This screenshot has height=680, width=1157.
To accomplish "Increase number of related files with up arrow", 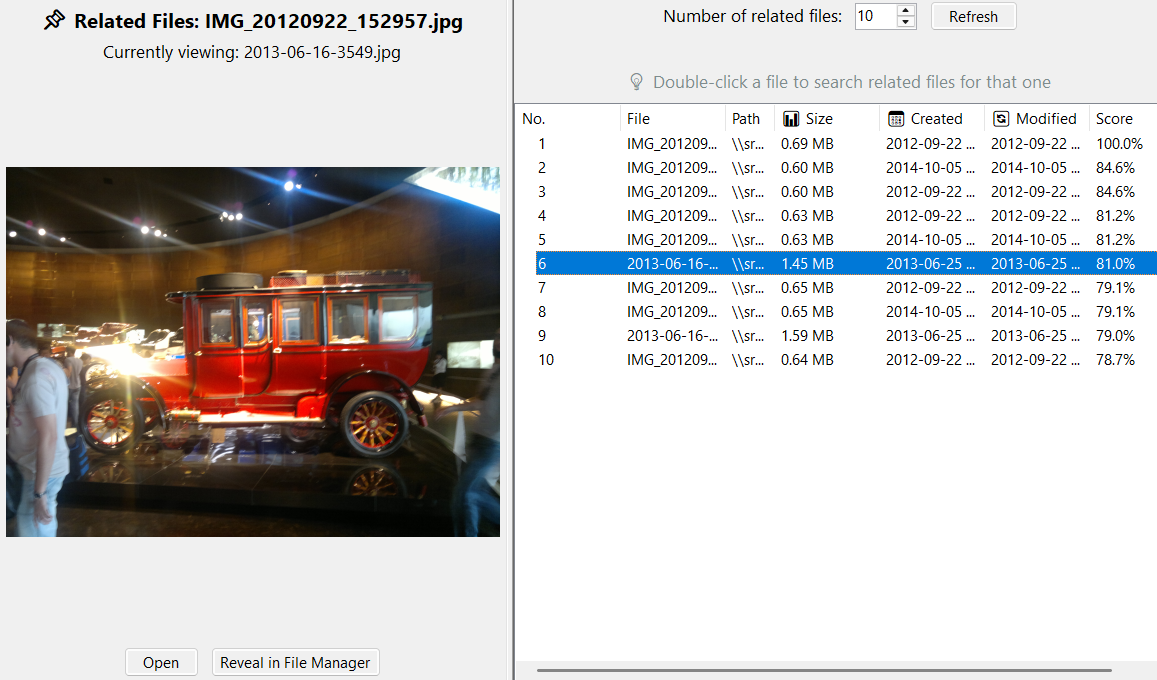I will pos(905,10).
